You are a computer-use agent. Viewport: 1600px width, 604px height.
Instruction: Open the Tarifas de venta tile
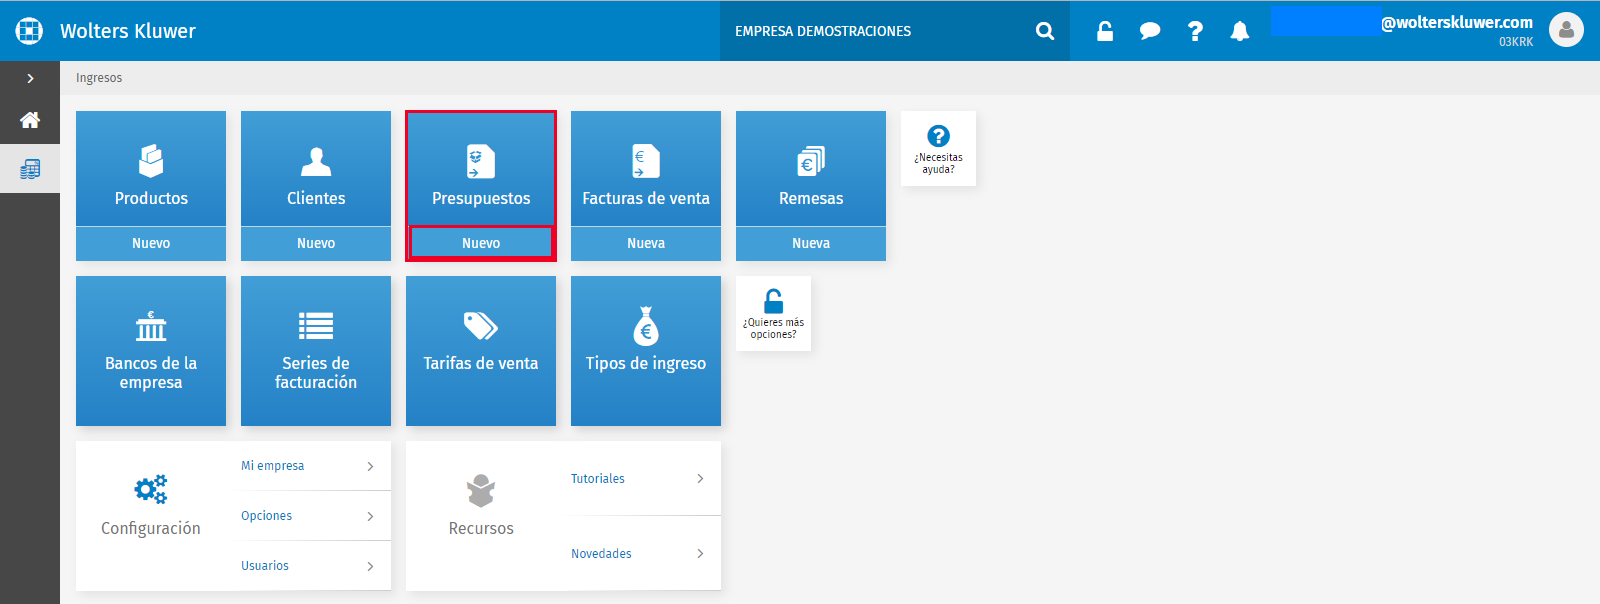pos(481,351)
